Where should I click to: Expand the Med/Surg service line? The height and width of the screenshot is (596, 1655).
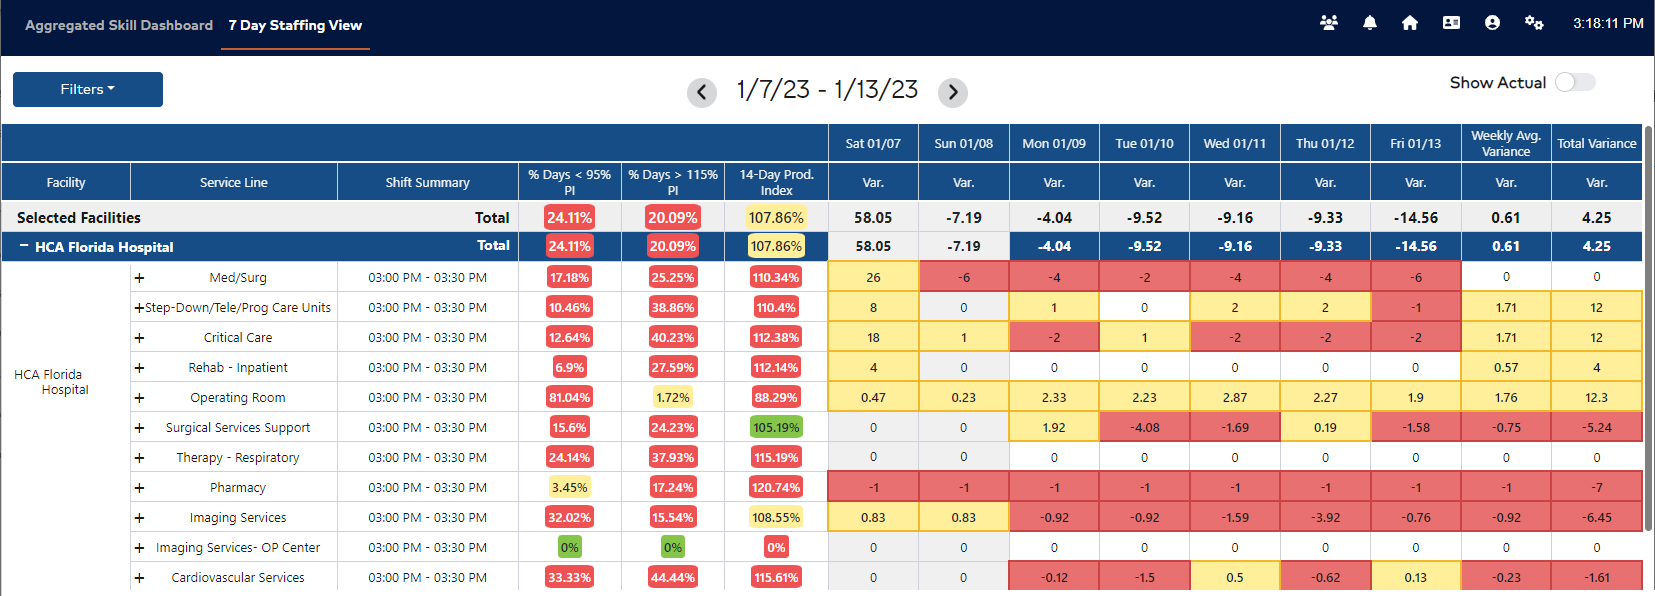pyautogui.click(x=139, y=277)
